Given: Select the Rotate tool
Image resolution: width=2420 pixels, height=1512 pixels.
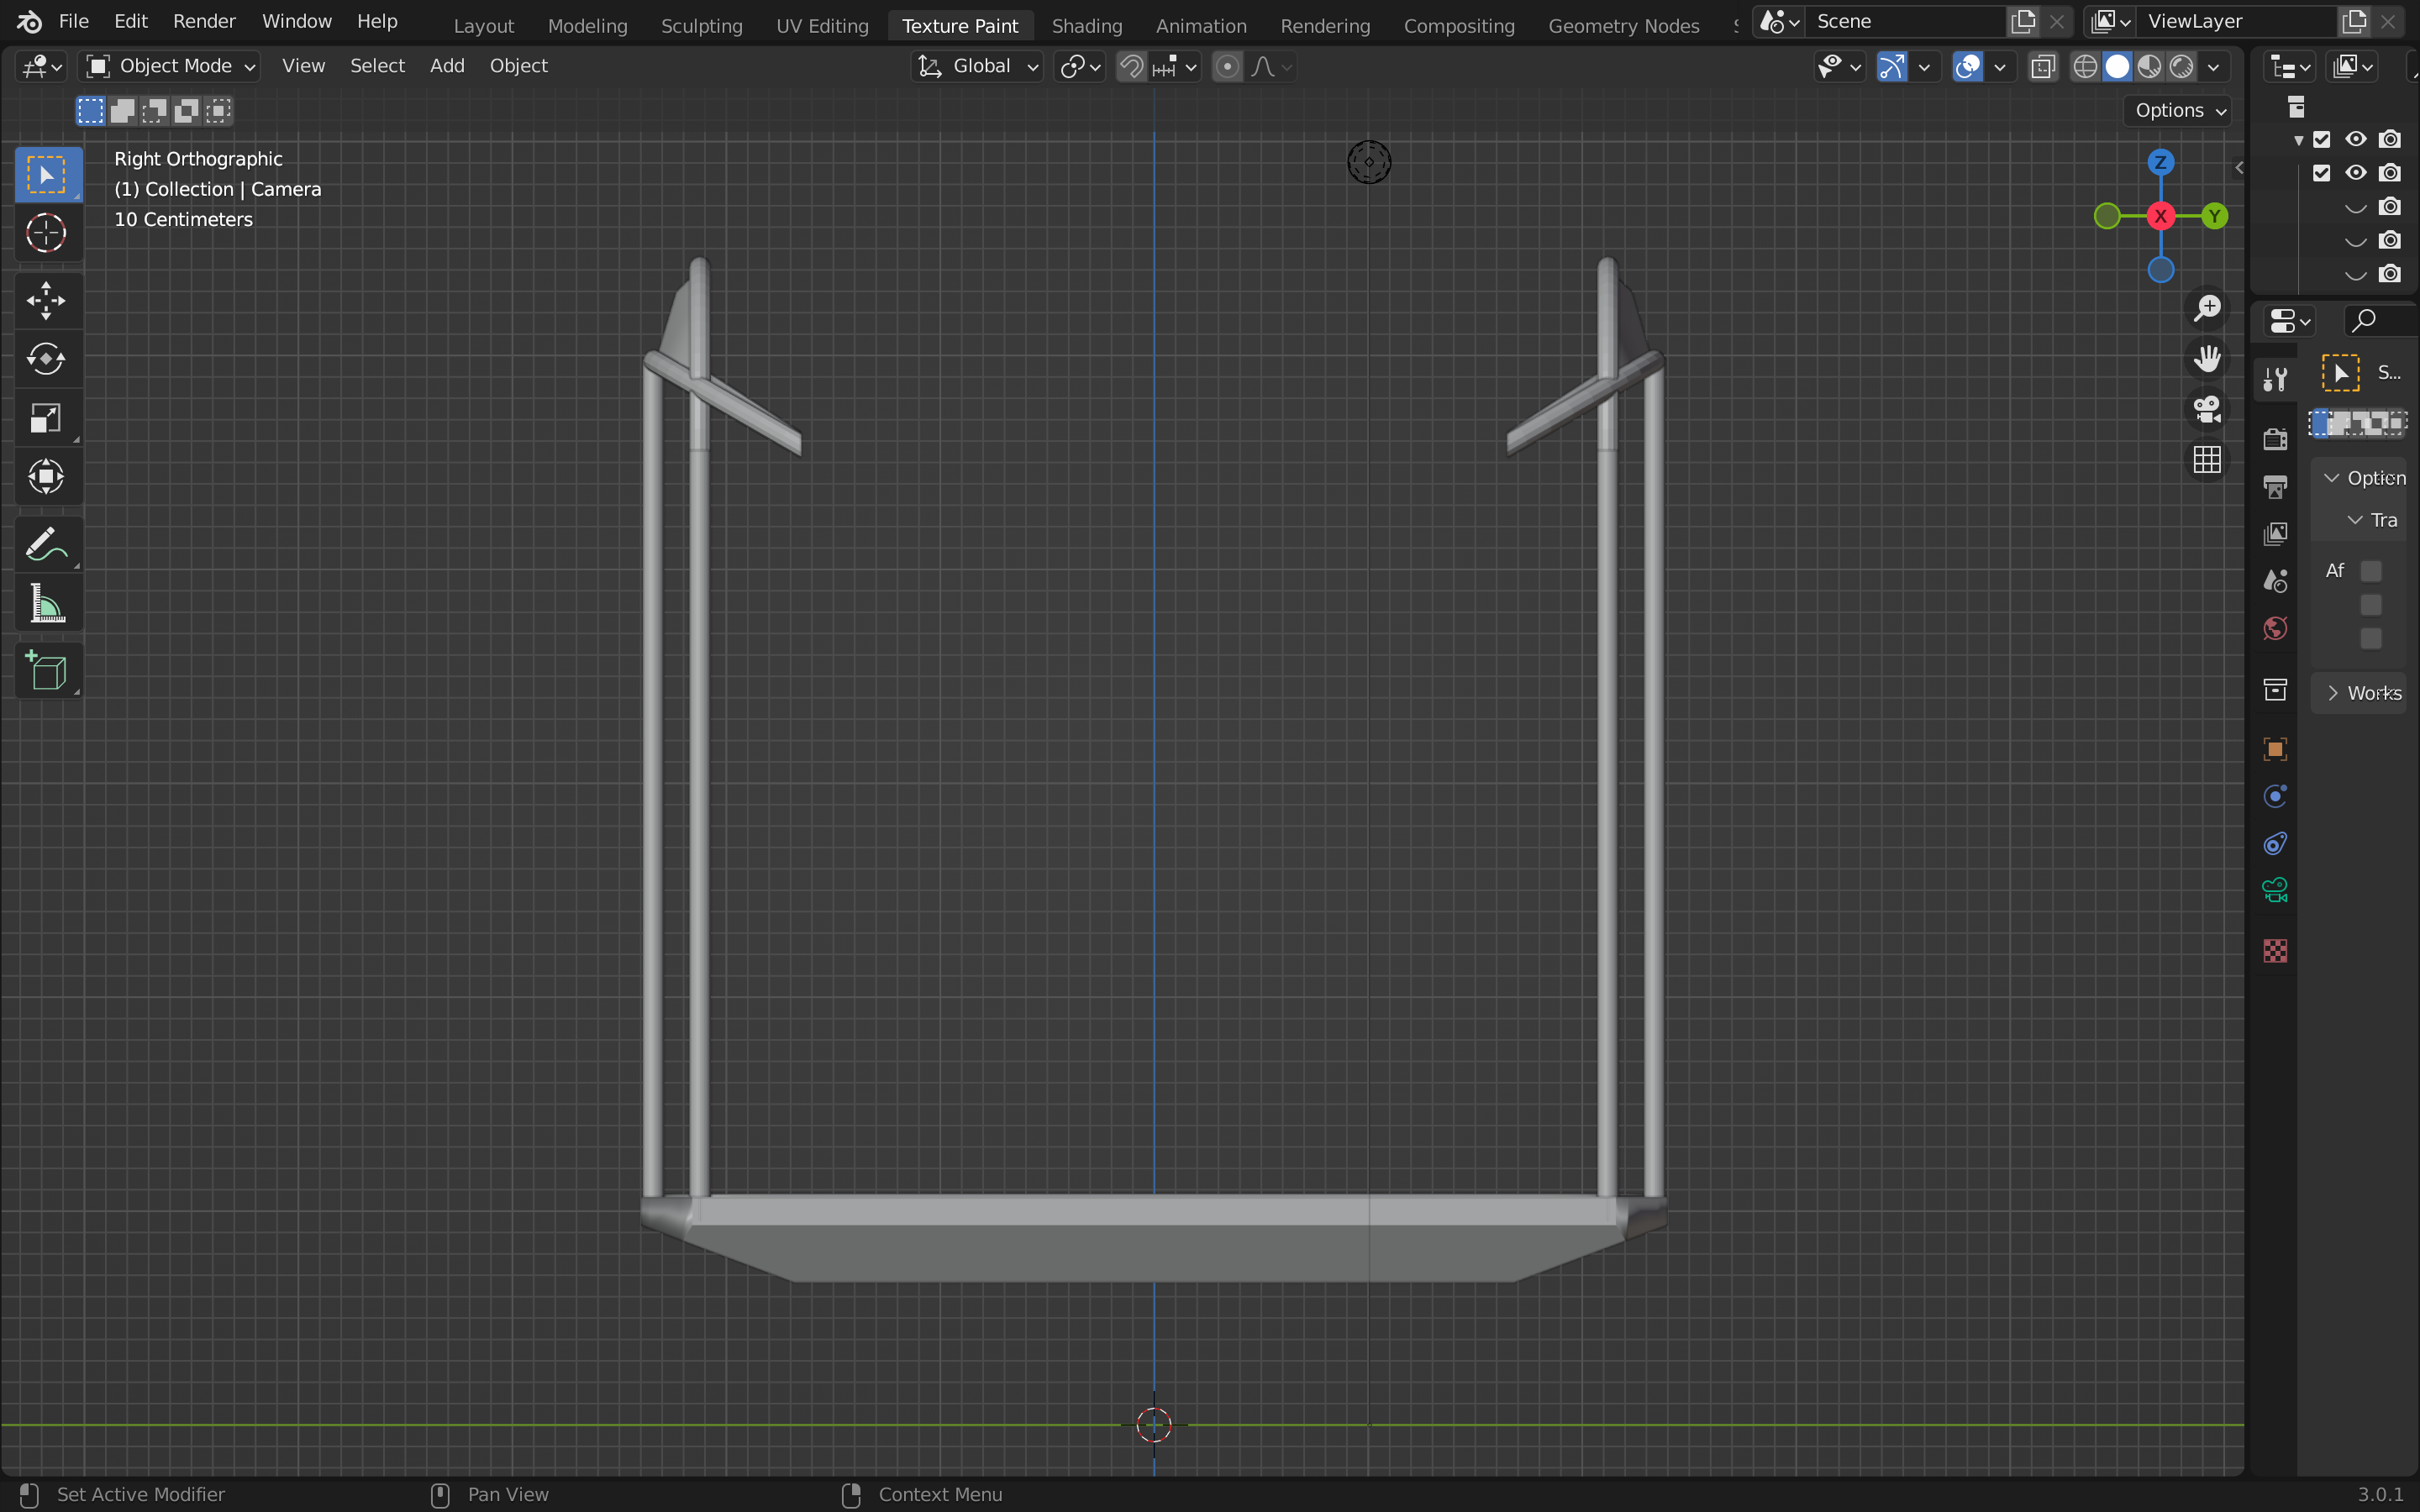Looking at the screenshot, I should [46, 359].
